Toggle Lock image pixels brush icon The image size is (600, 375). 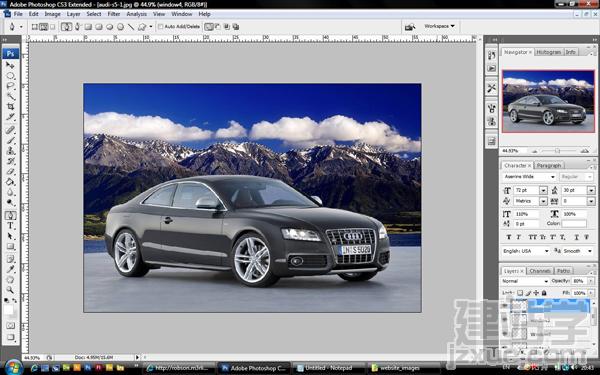point(528,293)
